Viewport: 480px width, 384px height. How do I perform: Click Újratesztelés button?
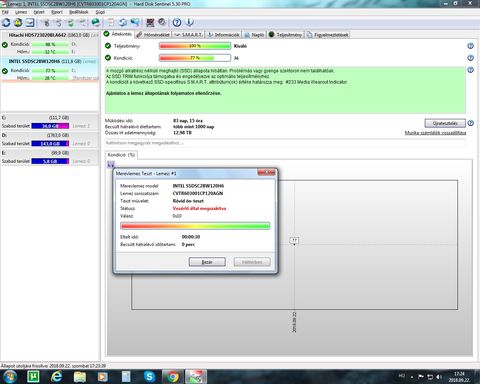[445, 123]
